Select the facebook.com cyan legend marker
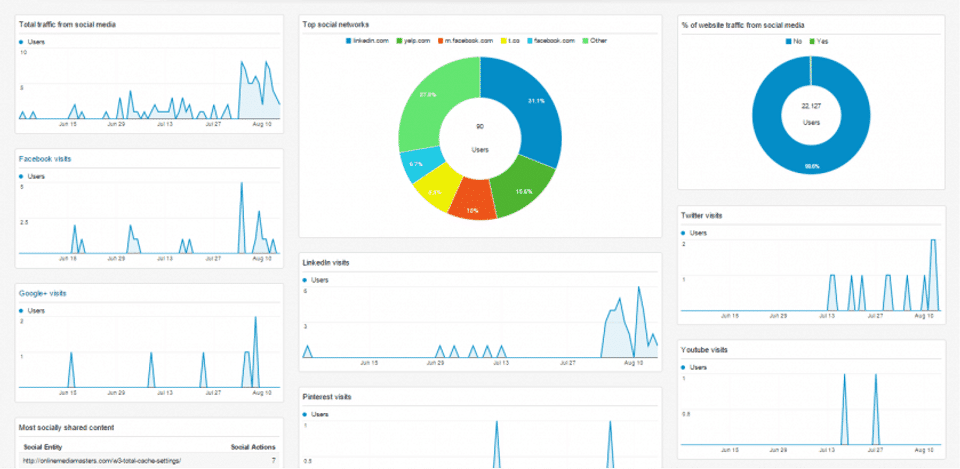The width and height of the screenshot is (960, 469). coord(530,41)
